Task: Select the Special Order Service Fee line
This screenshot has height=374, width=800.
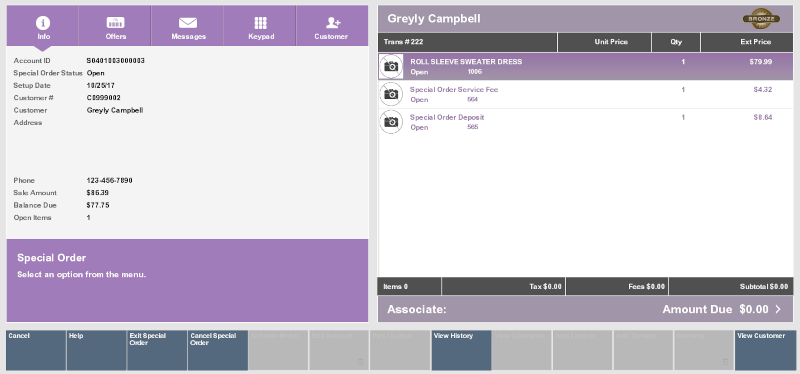Action: click(x=586, y=94)
